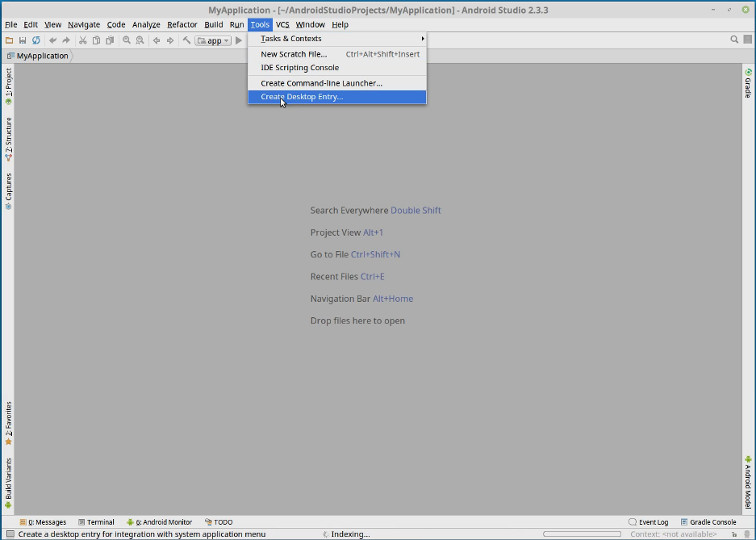Click the Find magnifier icon

point(126,40)
